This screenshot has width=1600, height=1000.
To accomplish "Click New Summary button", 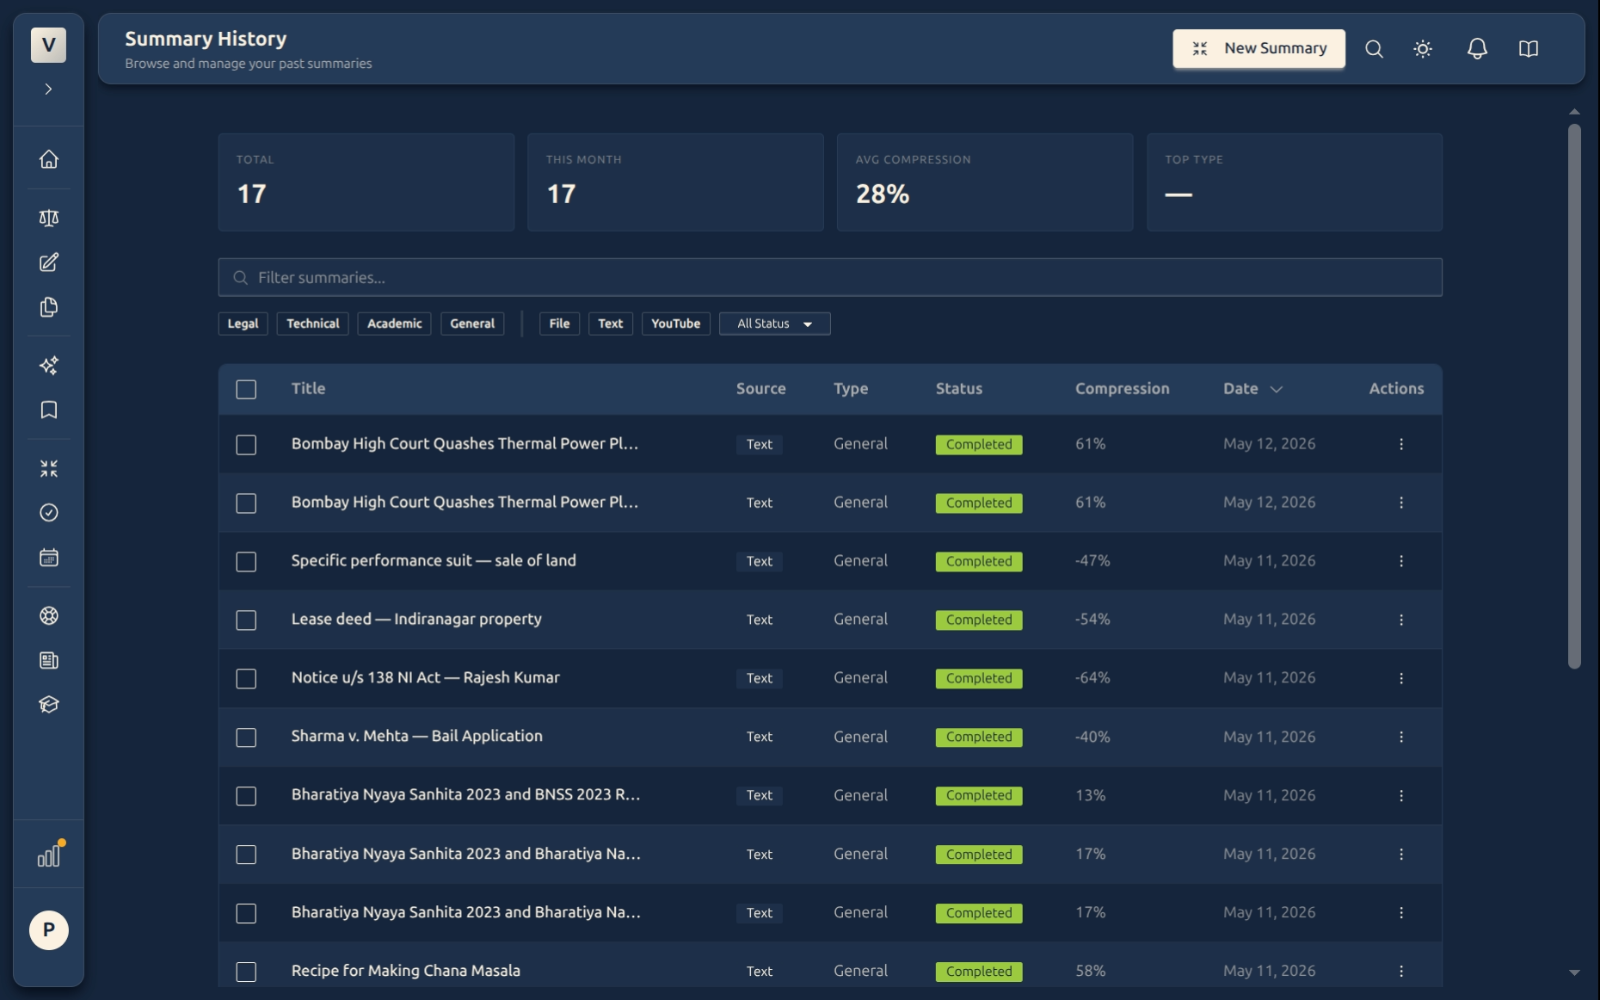I will tap(1259, 48).
